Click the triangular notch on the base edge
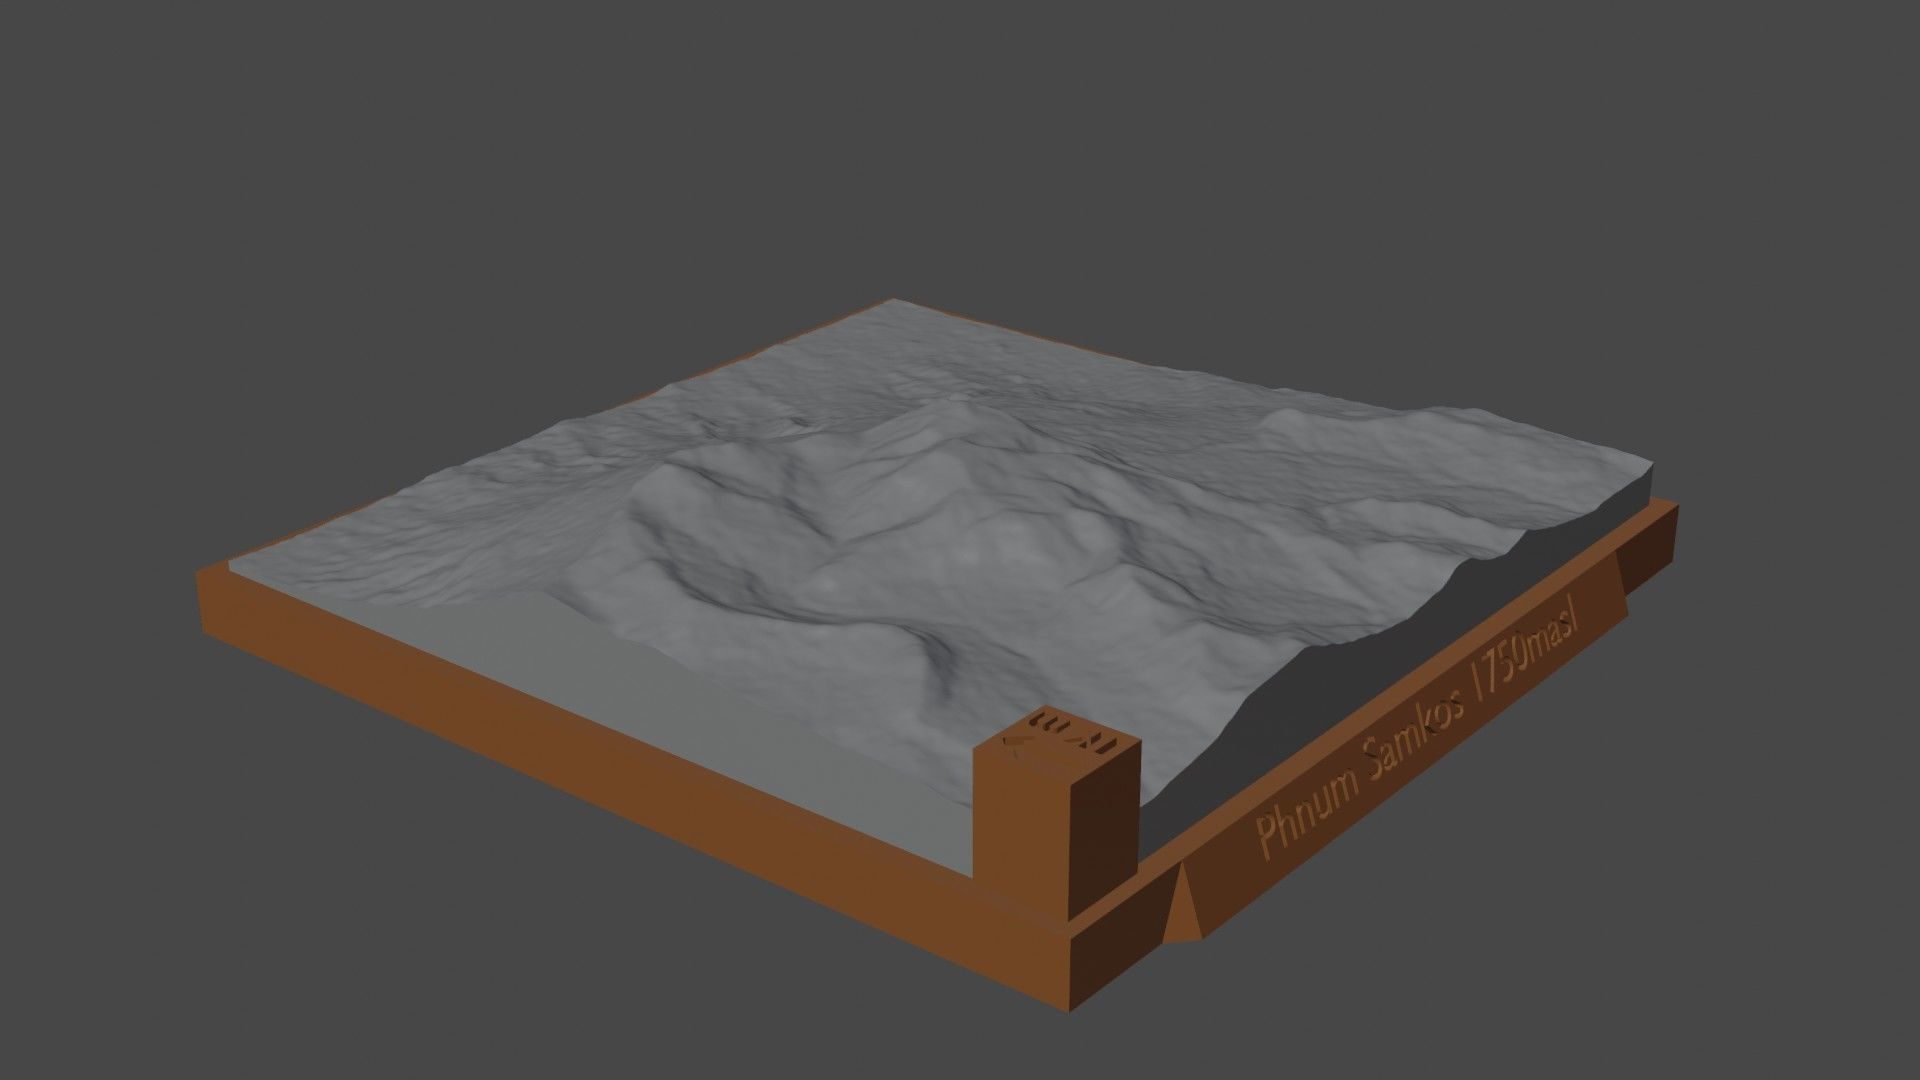Image resolution: width=1920 pixels, height=1080 pixels. (1184, 903)
